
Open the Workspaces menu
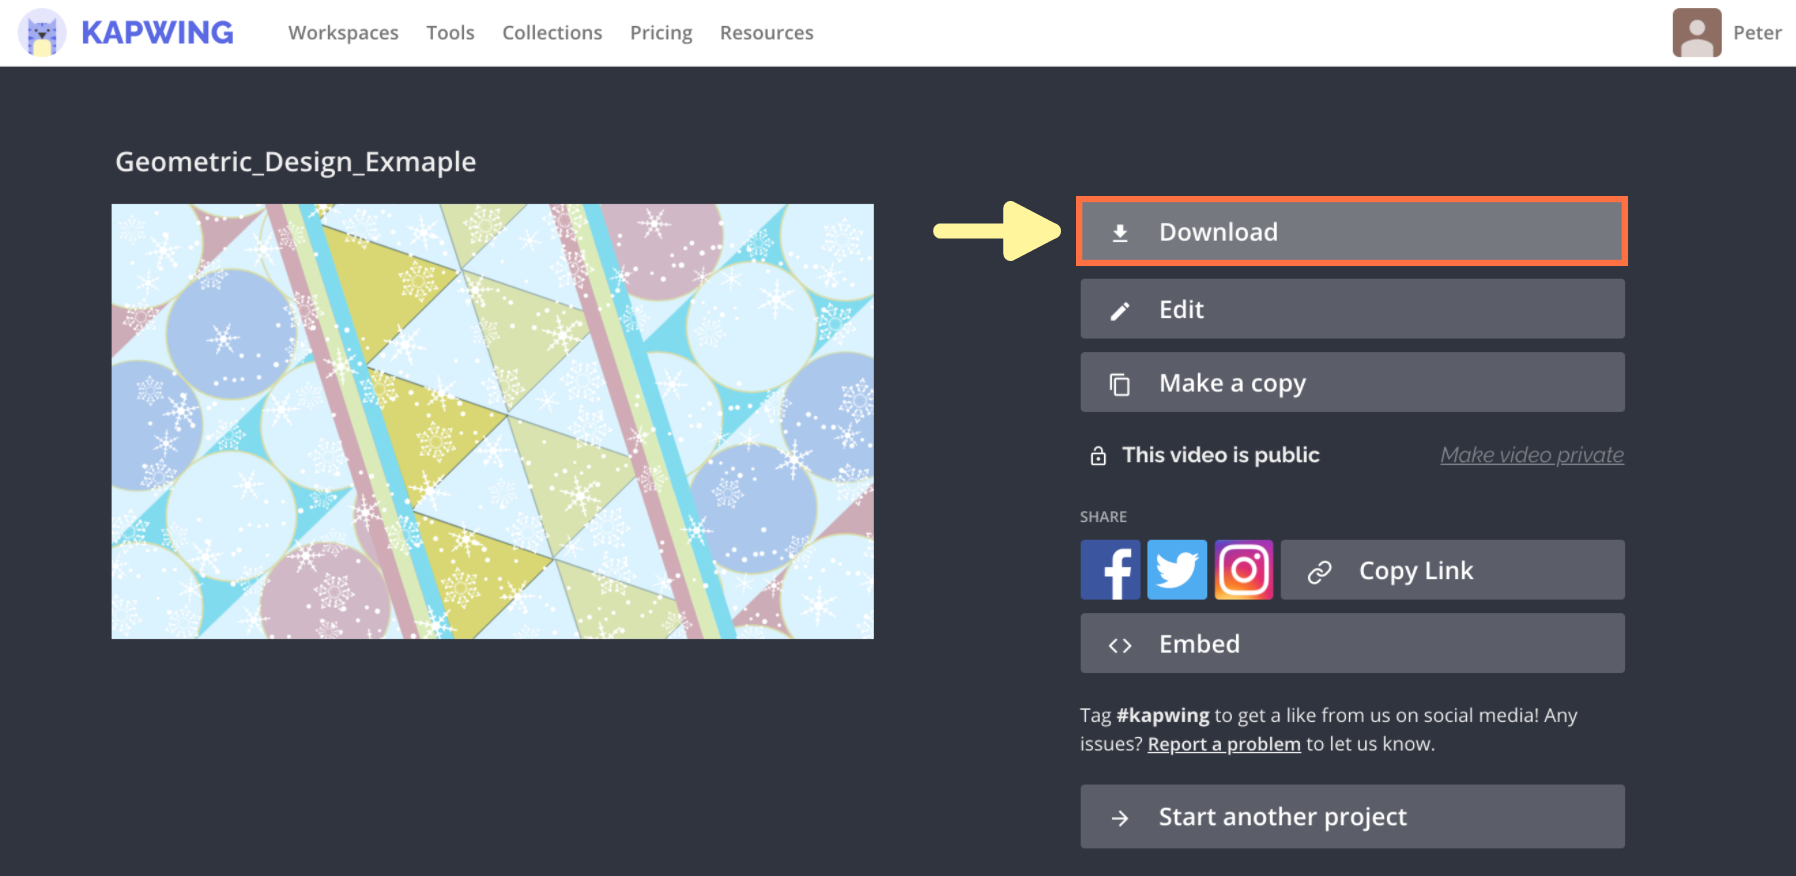[x=343, y=33]
